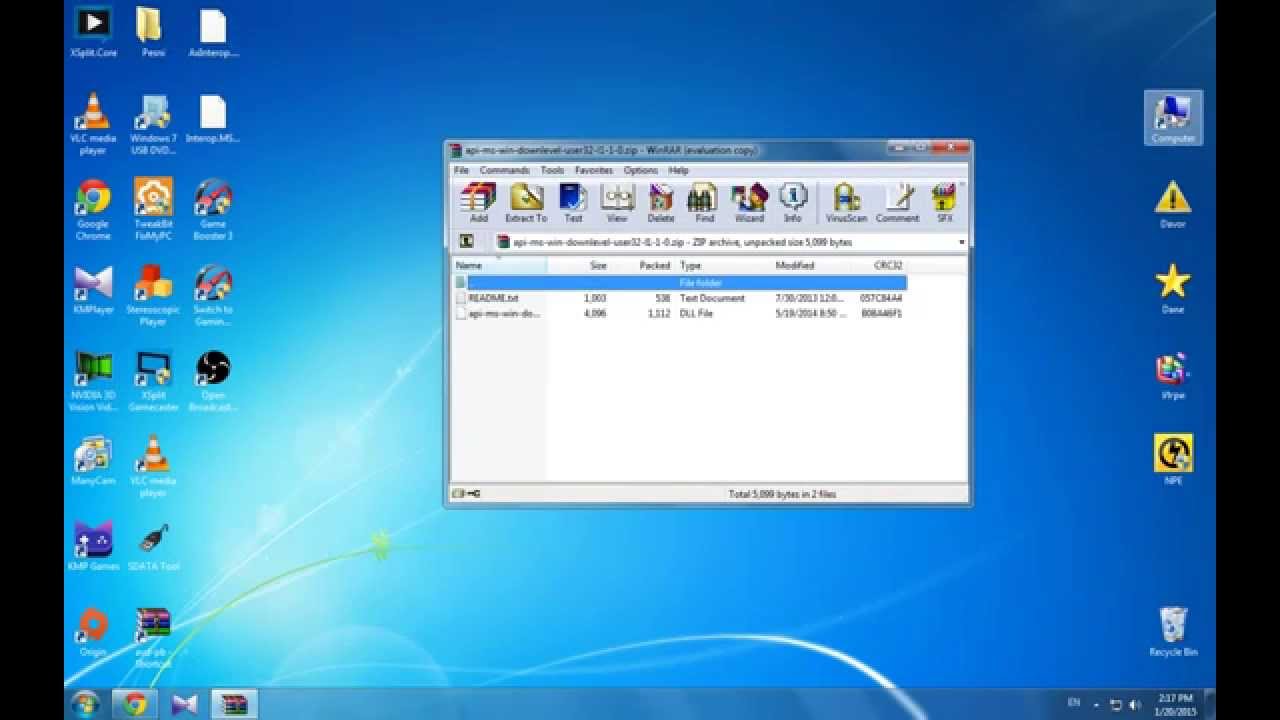Select ManyCam desktop icon
1280x720 pixels.
pyautogui.click(x=93, y=461)
